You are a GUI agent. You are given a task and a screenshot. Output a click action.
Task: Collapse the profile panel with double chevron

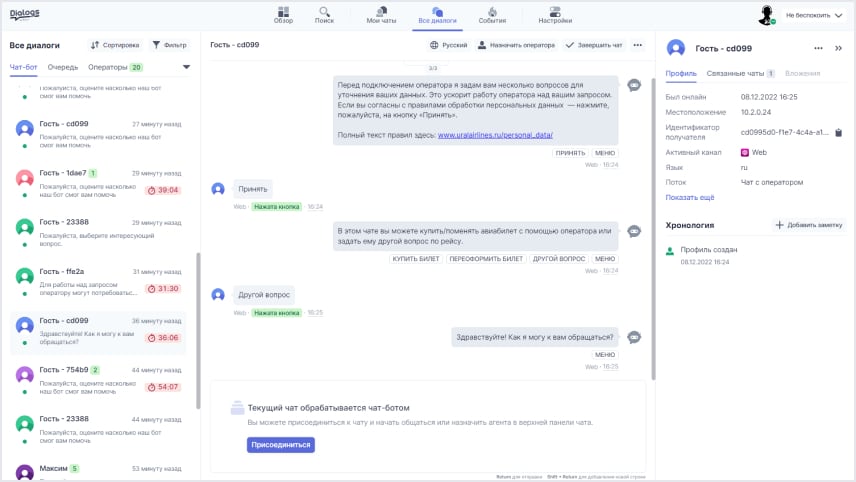click(839, 48)
